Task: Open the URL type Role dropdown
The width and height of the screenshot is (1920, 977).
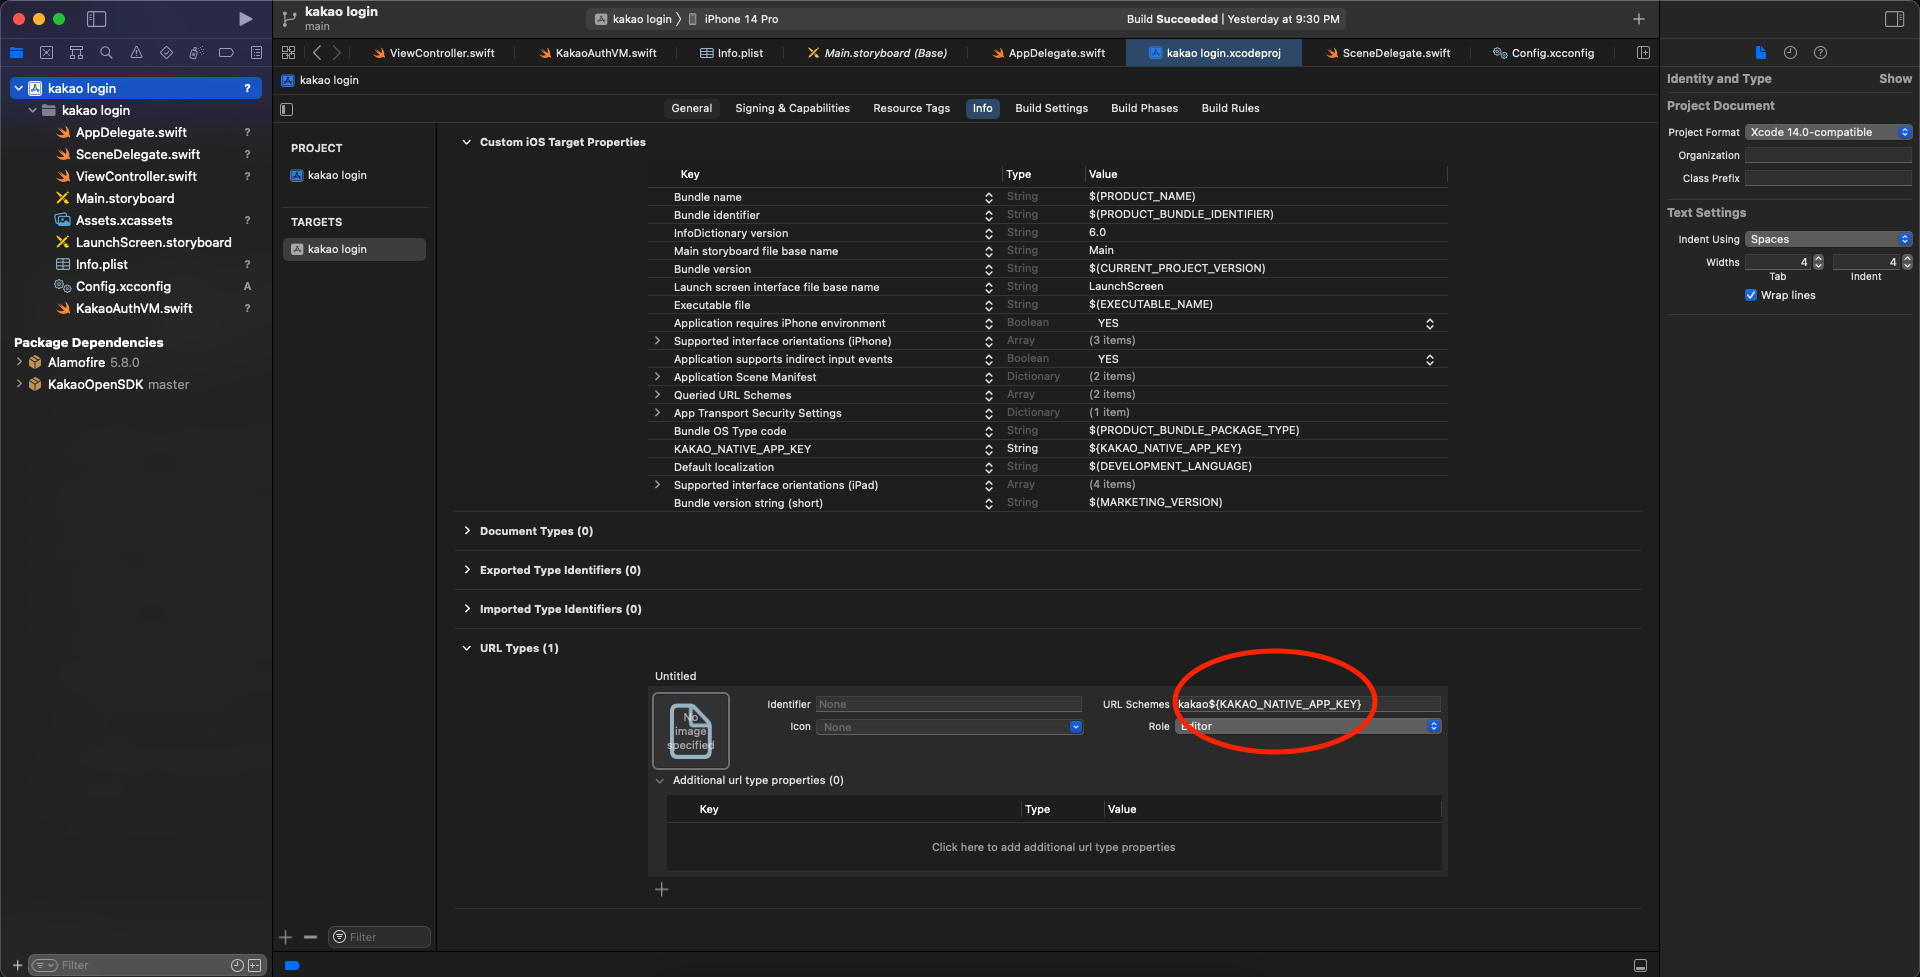Action: (1308, 726)
